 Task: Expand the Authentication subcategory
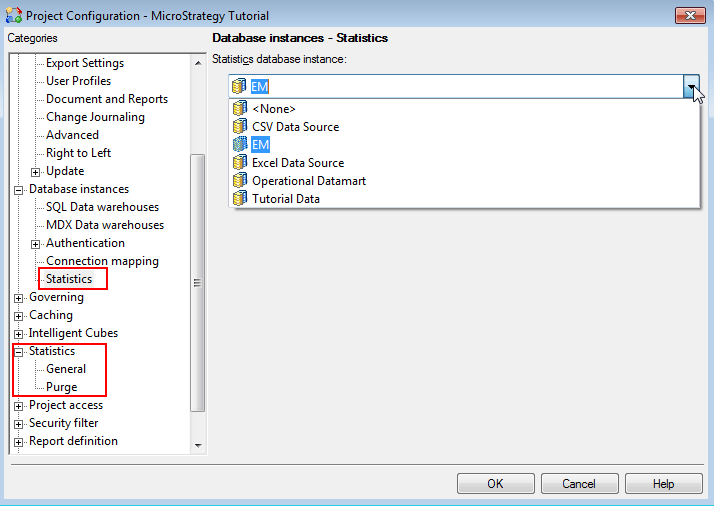click(x=36, y=244)
